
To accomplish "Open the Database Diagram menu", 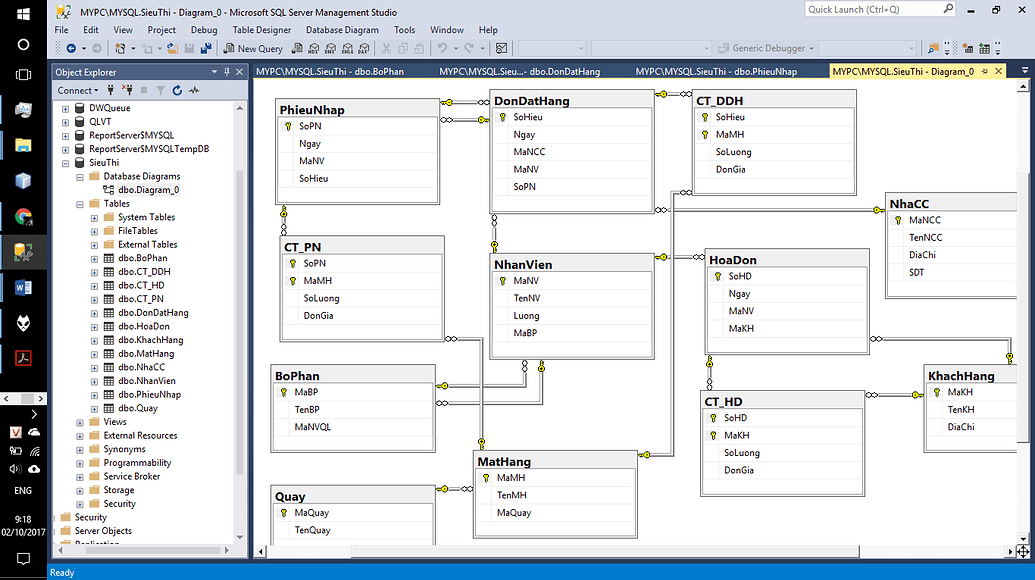I will point(342,30).
